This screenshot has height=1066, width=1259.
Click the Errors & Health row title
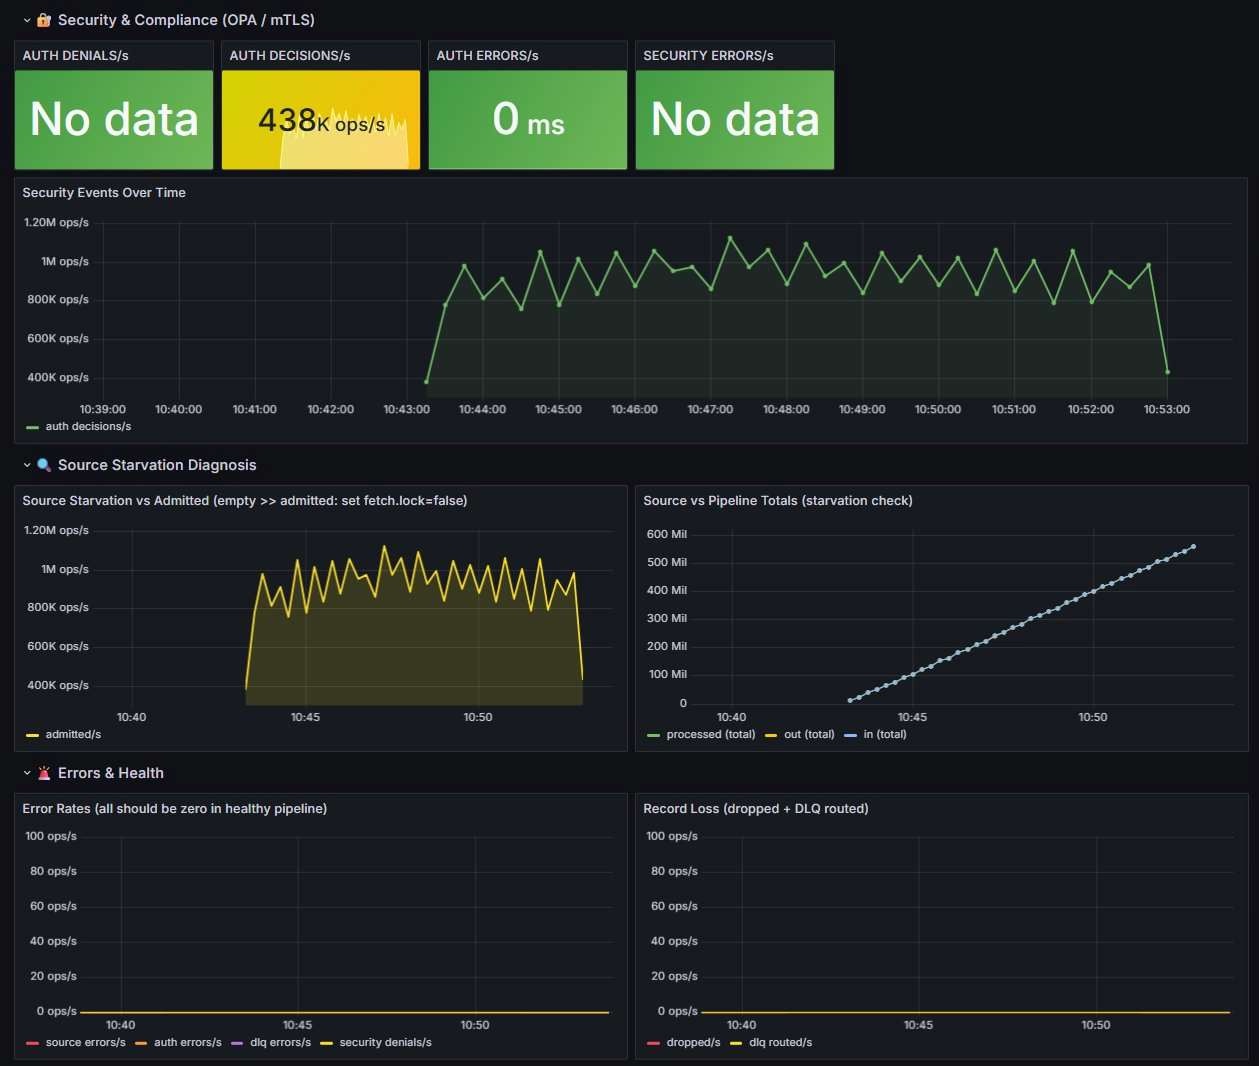111,773
